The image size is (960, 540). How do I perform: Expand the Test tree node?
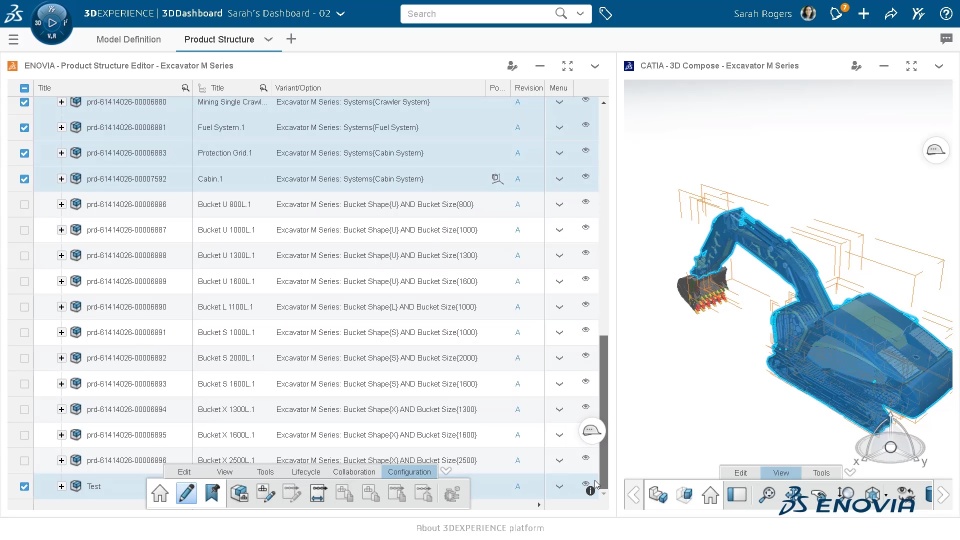[61, 486]
